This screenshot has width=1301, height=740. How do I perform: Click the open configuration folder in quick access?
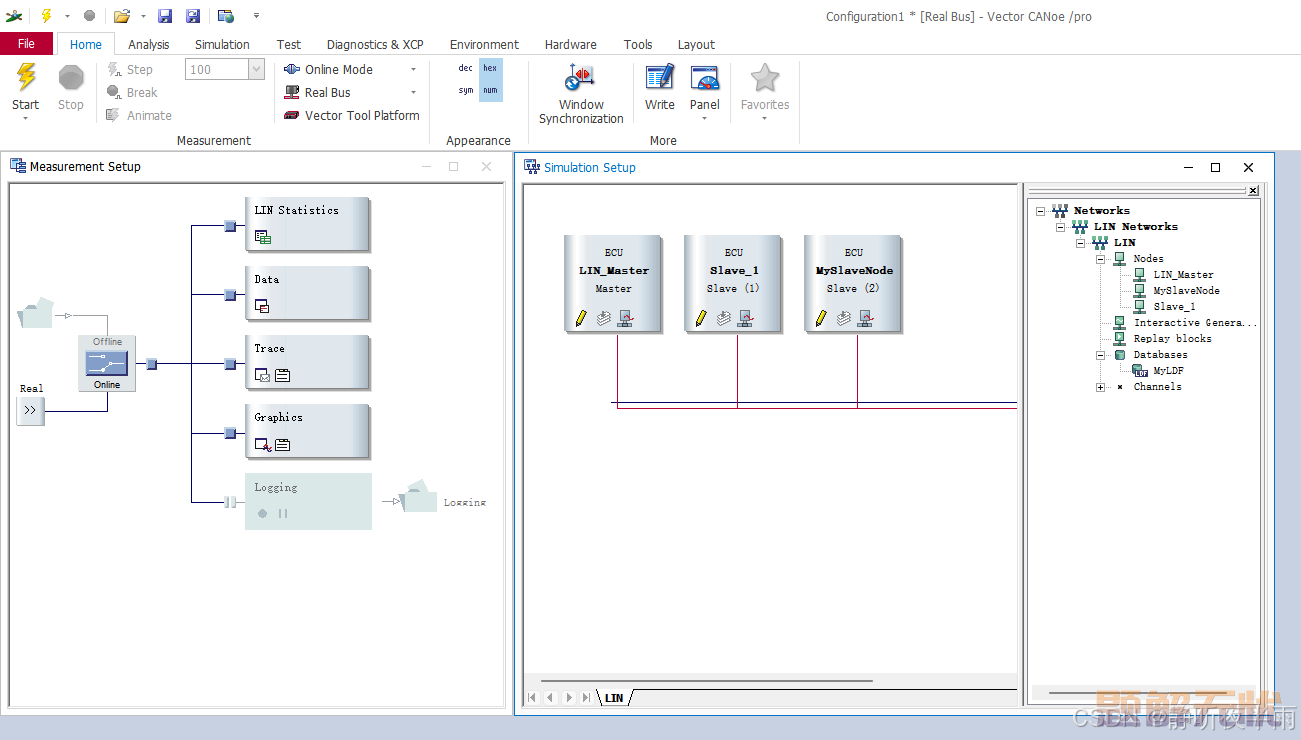(x=122, y=16)
